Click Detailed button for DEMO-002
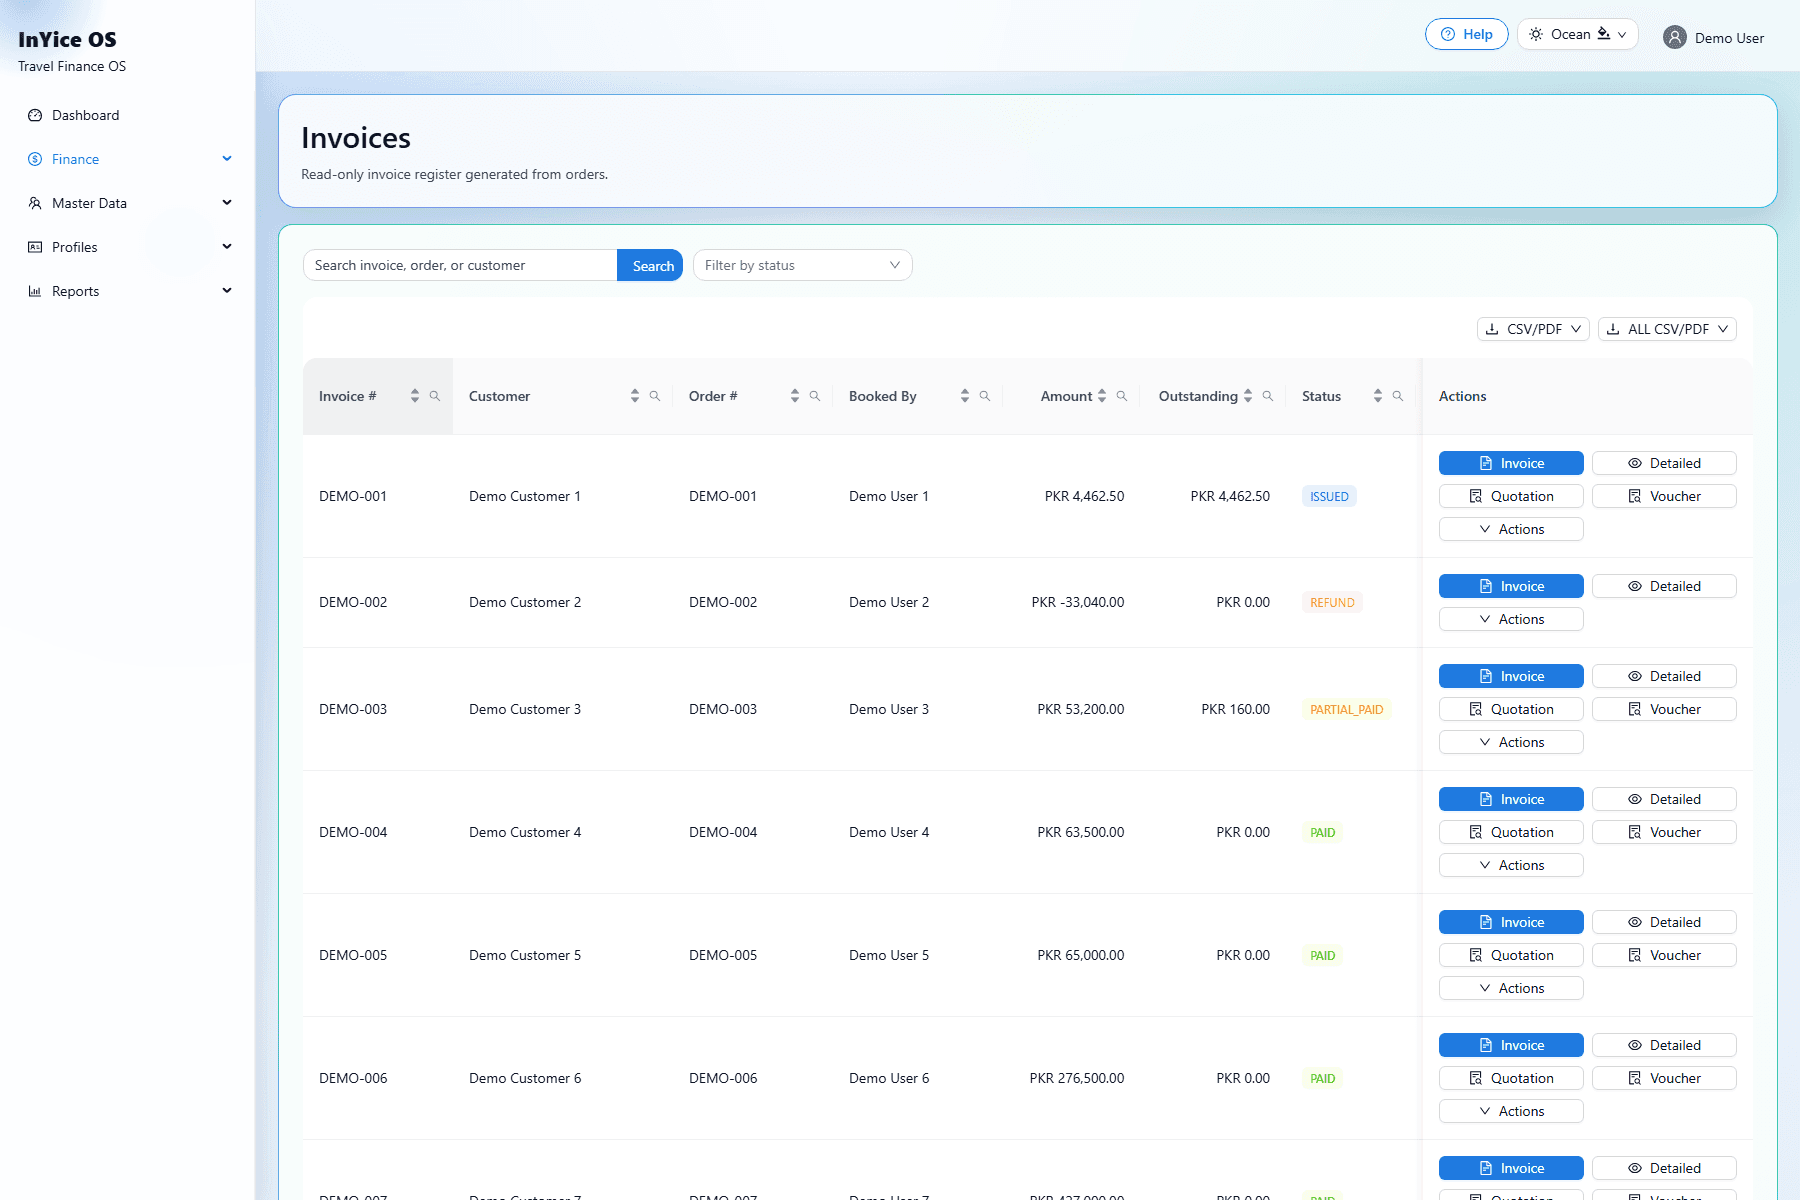The height and width of the screenshot is (1200, 1800). 1664,586
